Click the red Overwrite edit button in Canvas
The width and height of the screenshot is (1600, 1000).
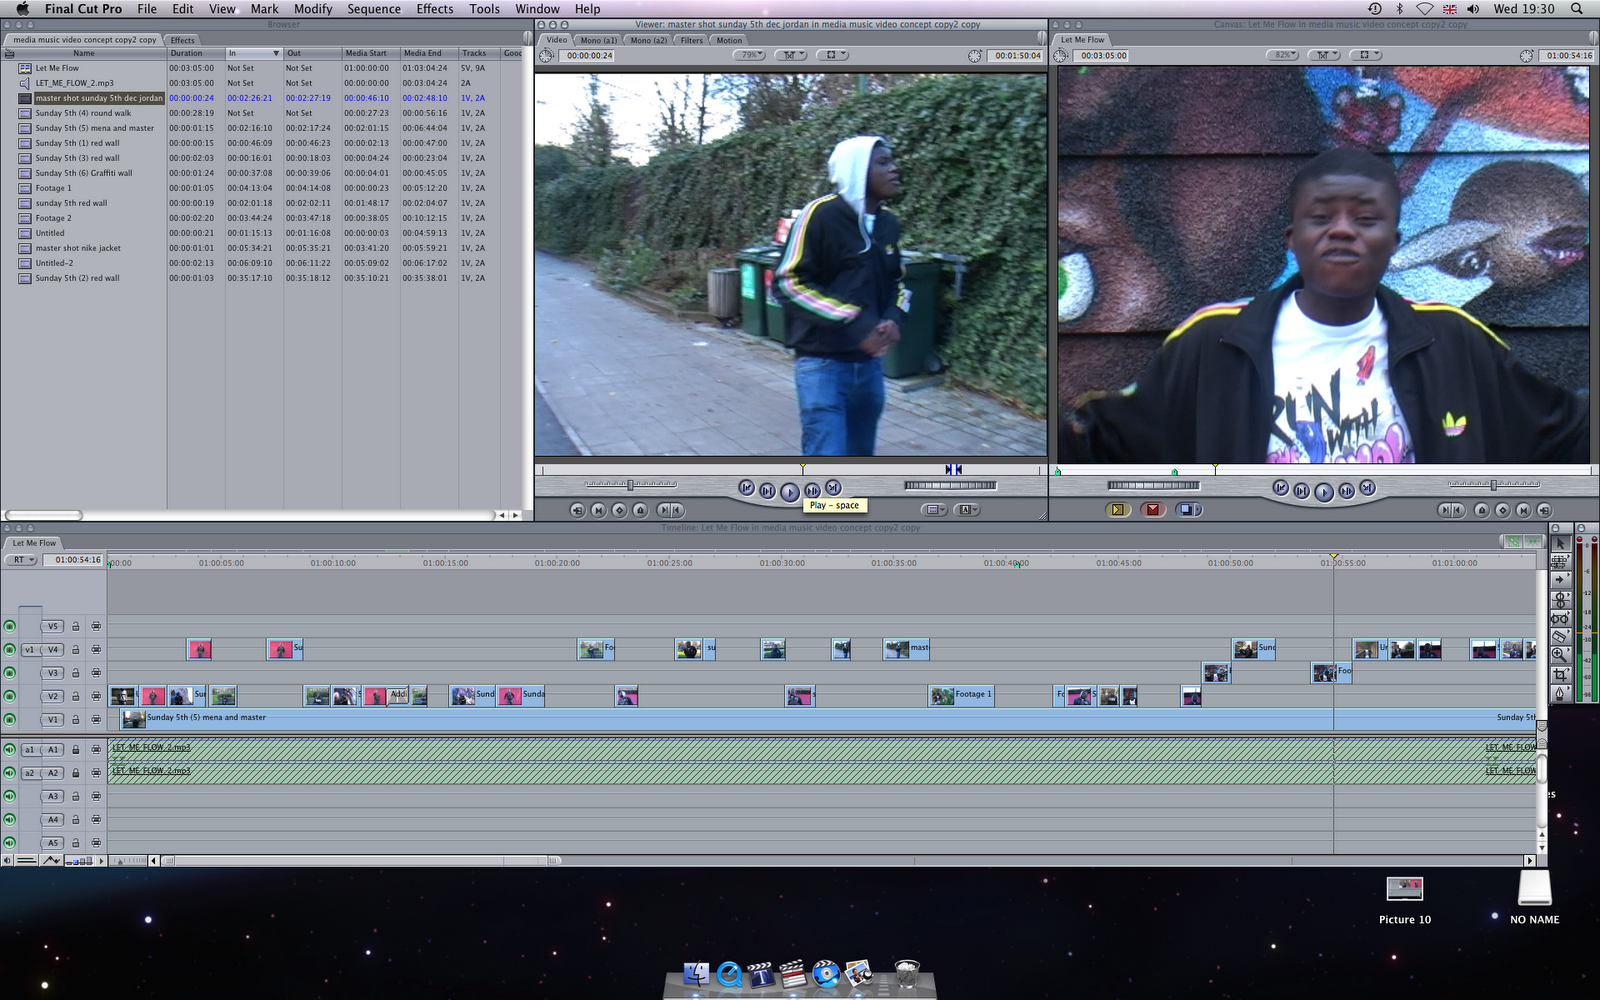pos(1152,510)
